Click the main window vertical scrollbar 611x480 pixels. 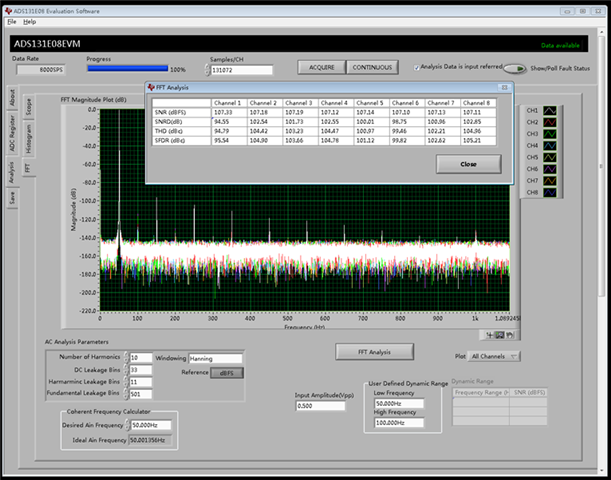pos(600,168)
